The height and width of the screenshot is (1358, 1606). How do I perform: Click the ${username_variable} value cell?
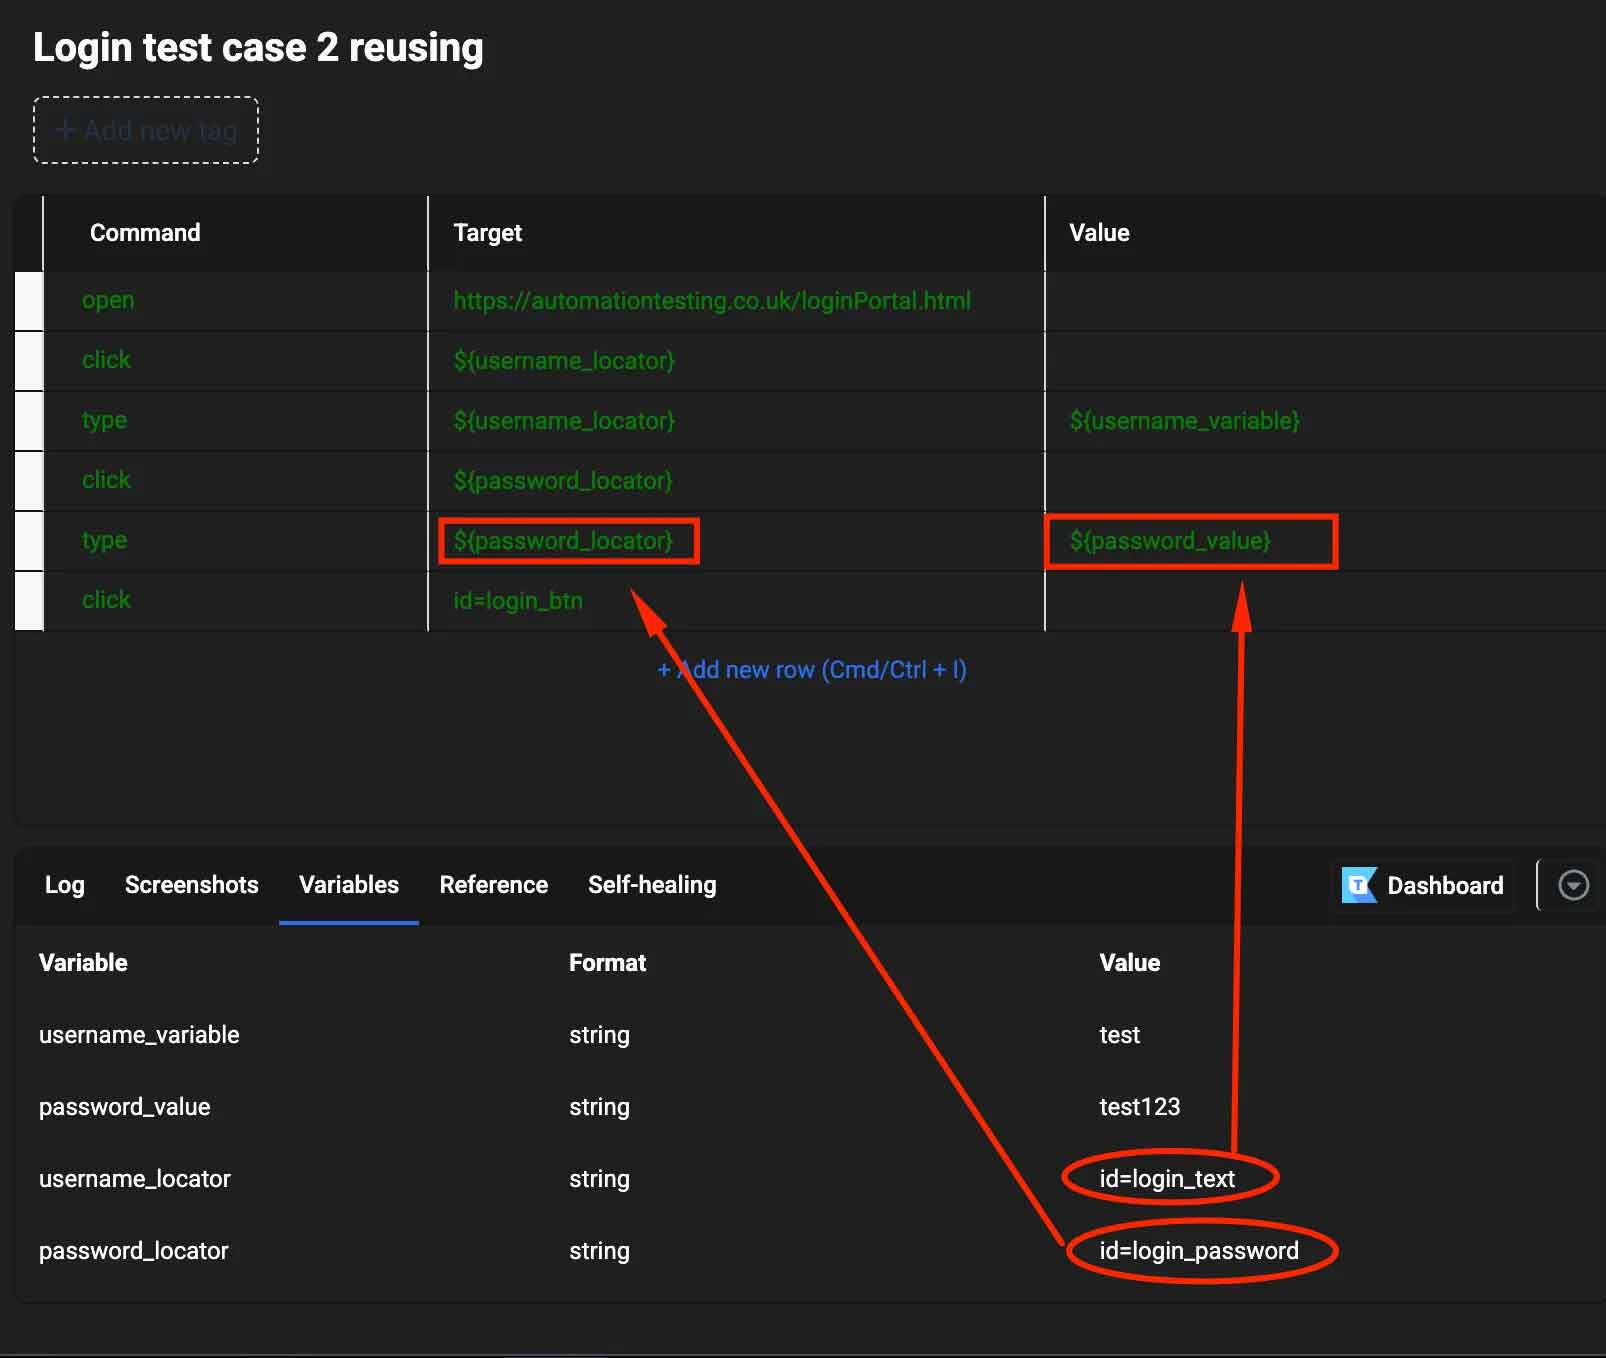pyautogui.click(x=1184, y=421)
